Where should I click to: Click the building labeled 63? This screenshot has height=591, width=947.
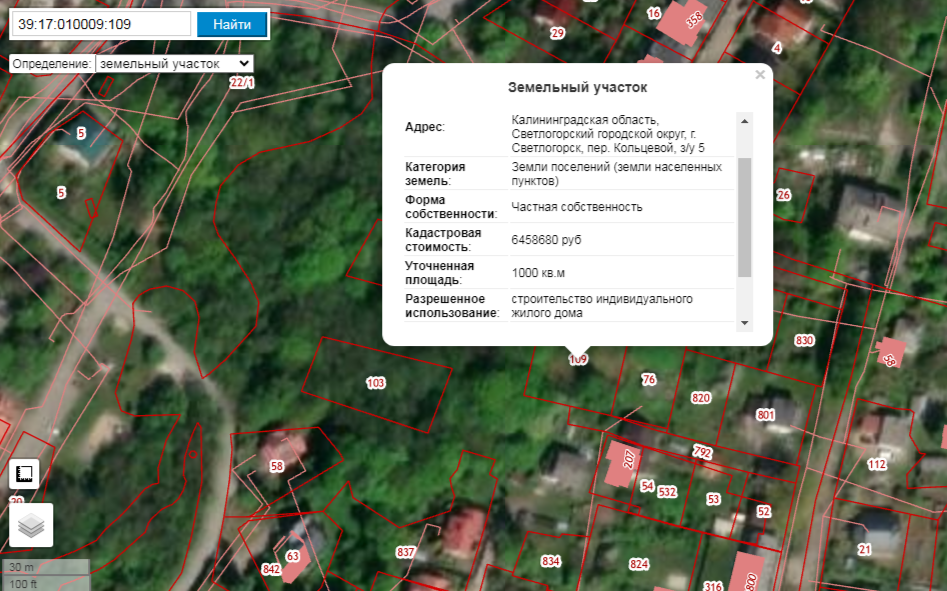pos(293,556)
